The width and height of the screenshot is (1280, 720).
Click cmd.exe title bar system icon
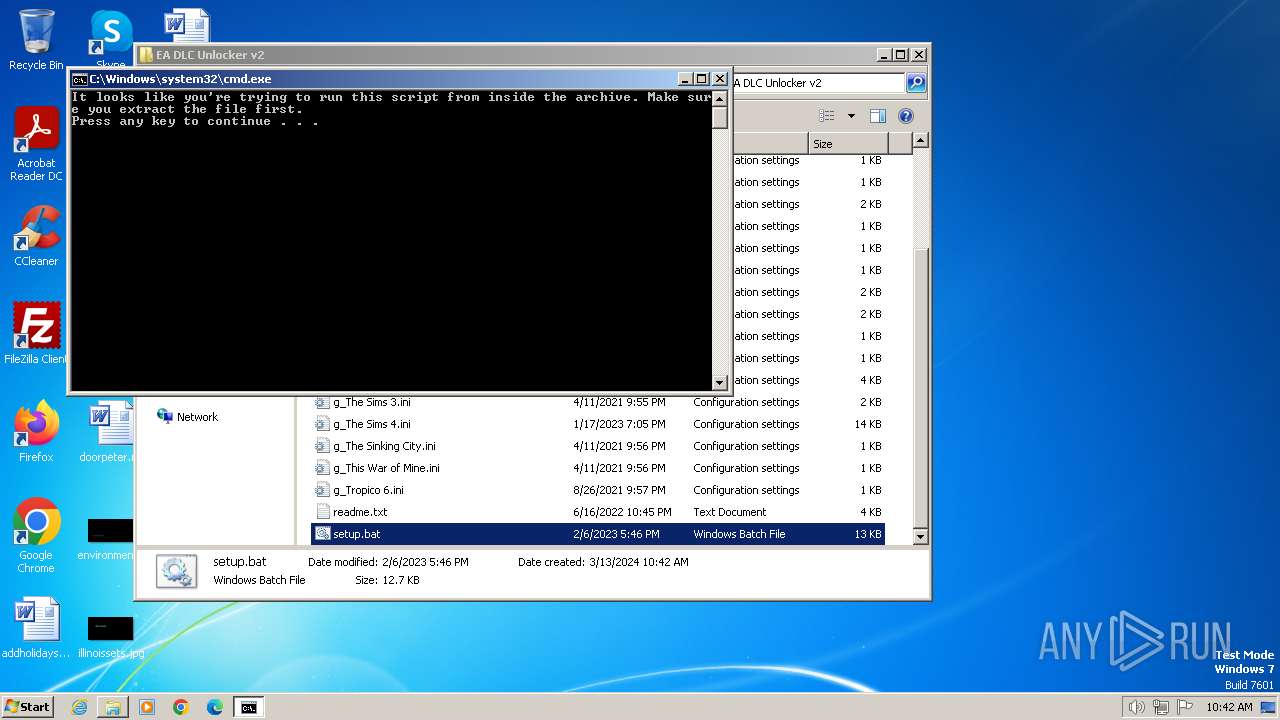(79, 79)
